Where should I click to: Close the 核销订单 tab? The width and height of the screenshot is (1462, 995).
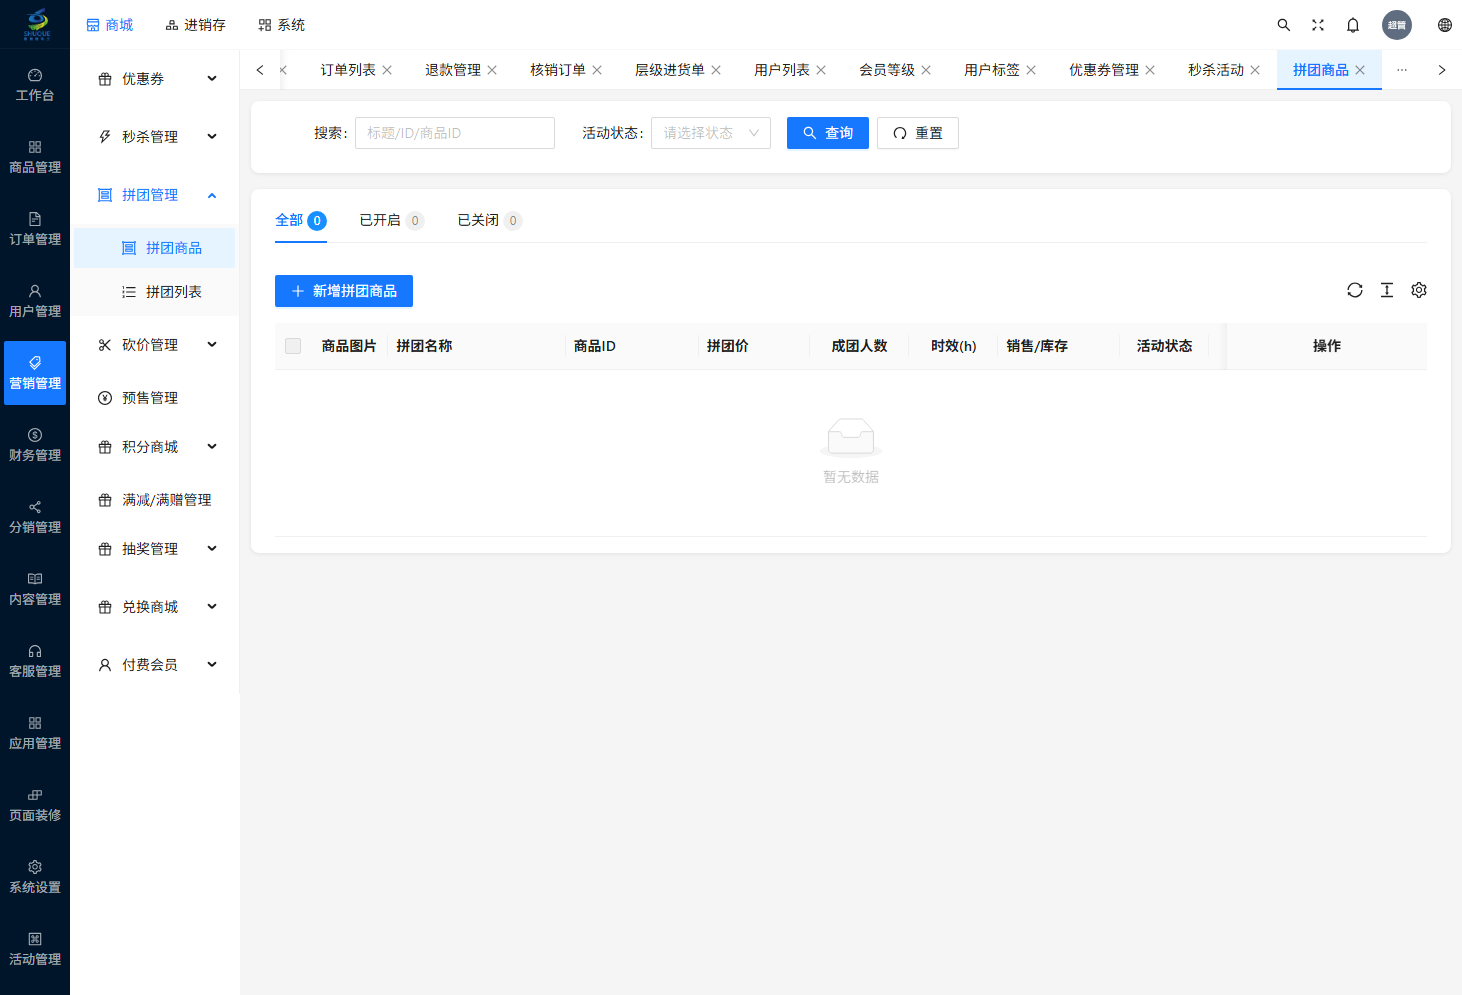point(597,70)
